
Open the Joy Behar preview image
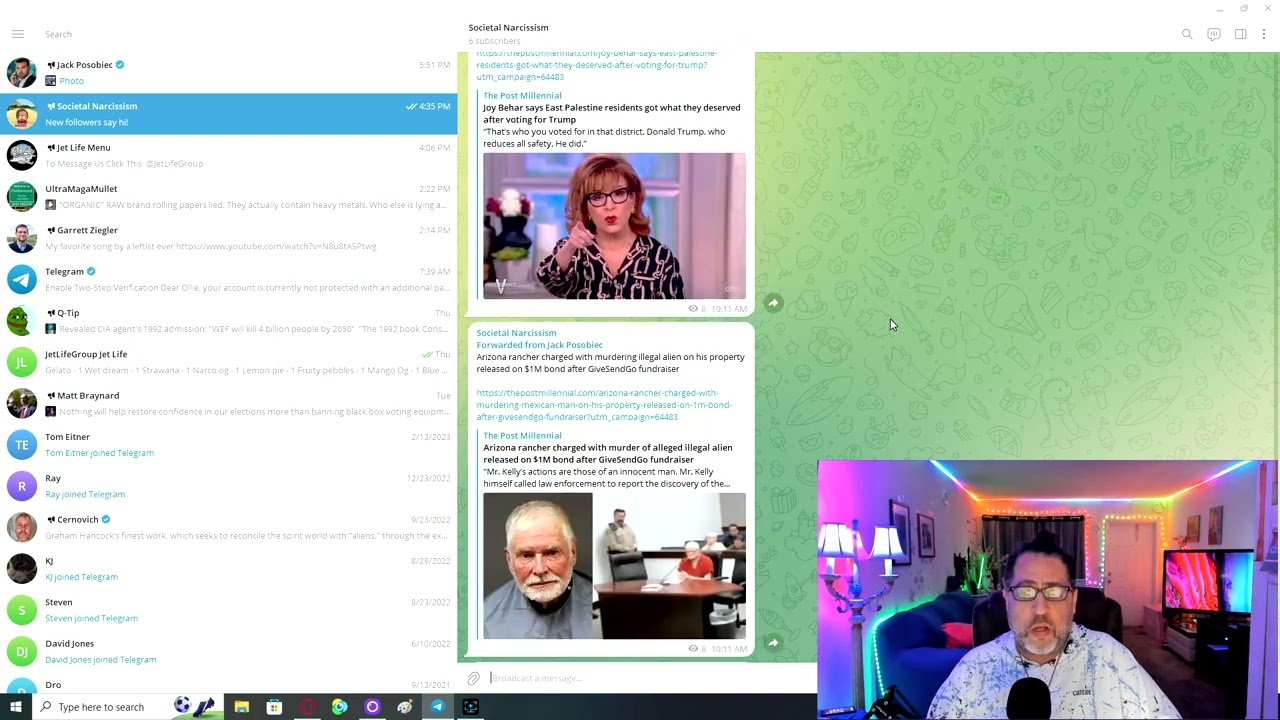coord(614,226)
